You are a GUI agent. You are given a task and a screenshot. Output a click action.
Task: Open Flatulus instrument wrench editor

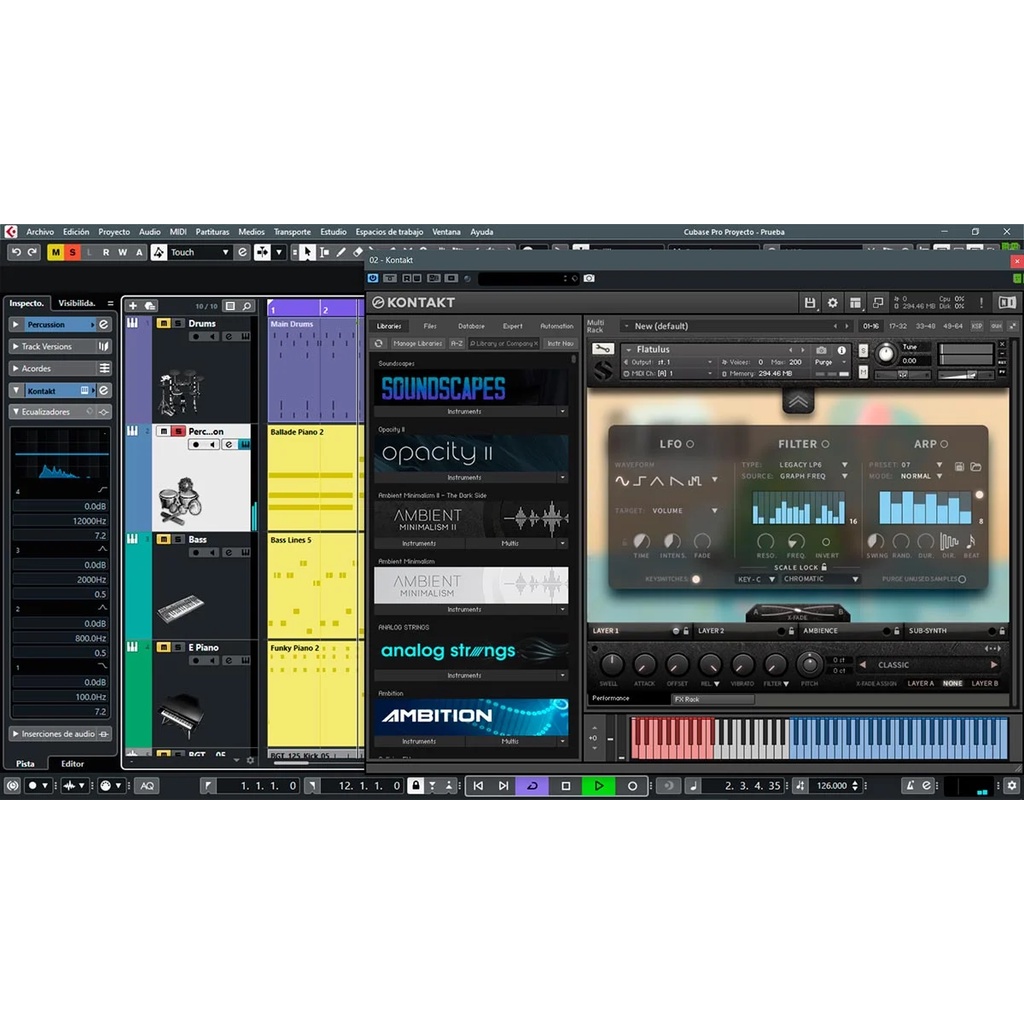point(603,349)
